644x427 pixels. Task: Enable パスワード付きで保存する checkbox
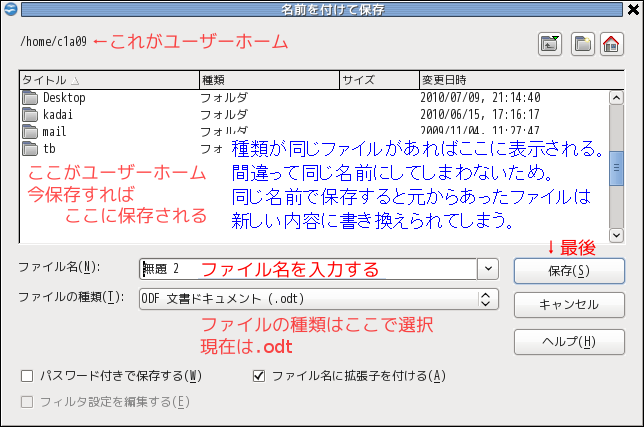point(27,376)
